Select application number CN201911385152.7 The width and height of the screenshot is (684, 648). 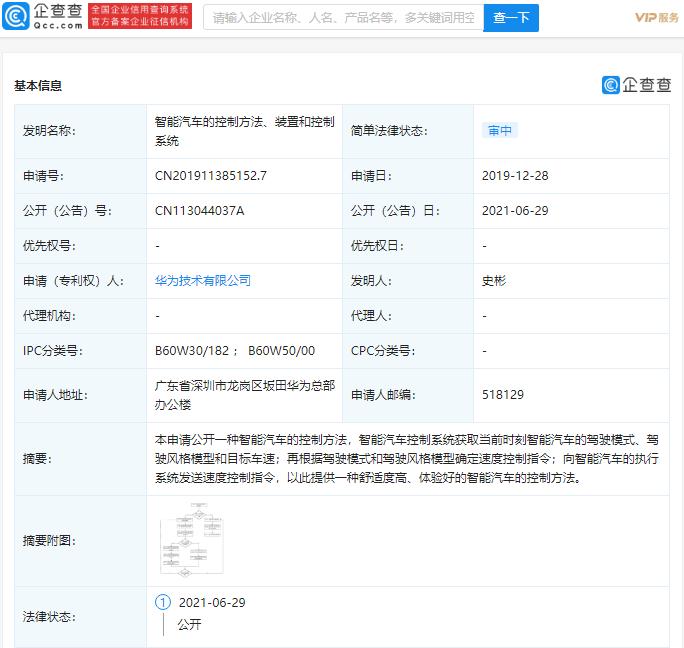point(211,176)
